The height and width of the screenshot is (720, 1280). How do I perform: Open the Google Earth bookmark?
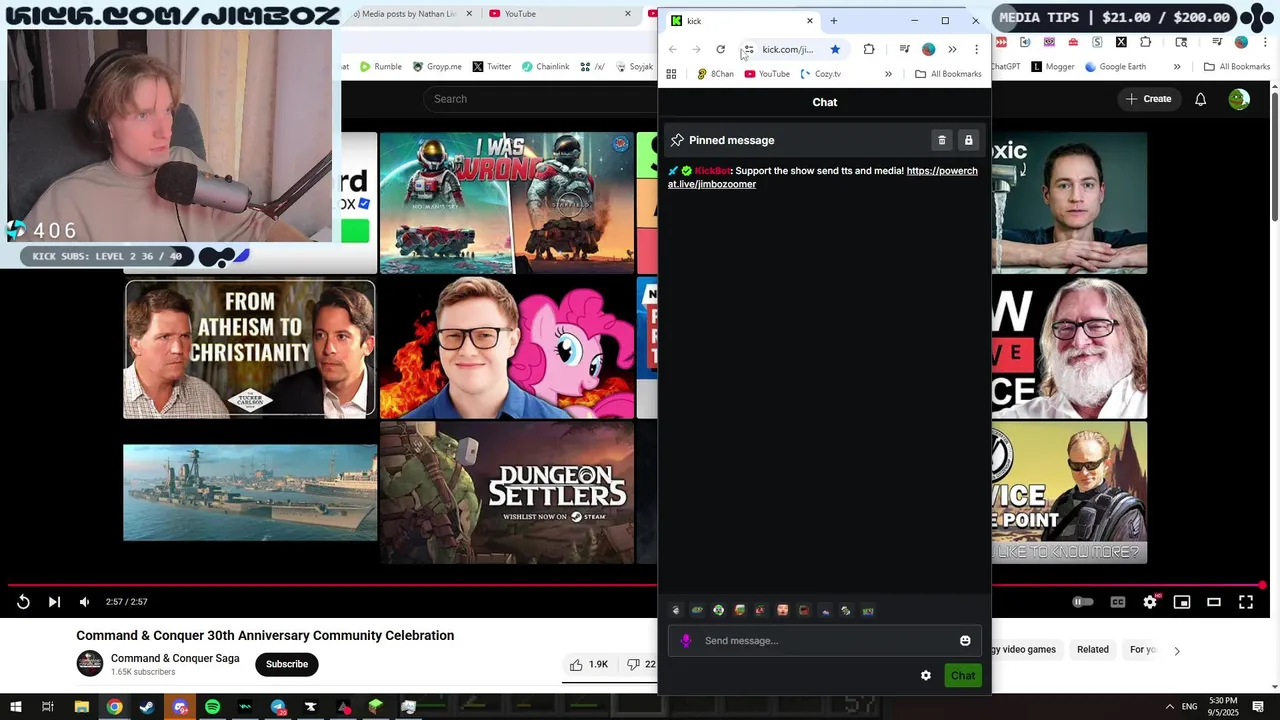tap(1115, 67)
